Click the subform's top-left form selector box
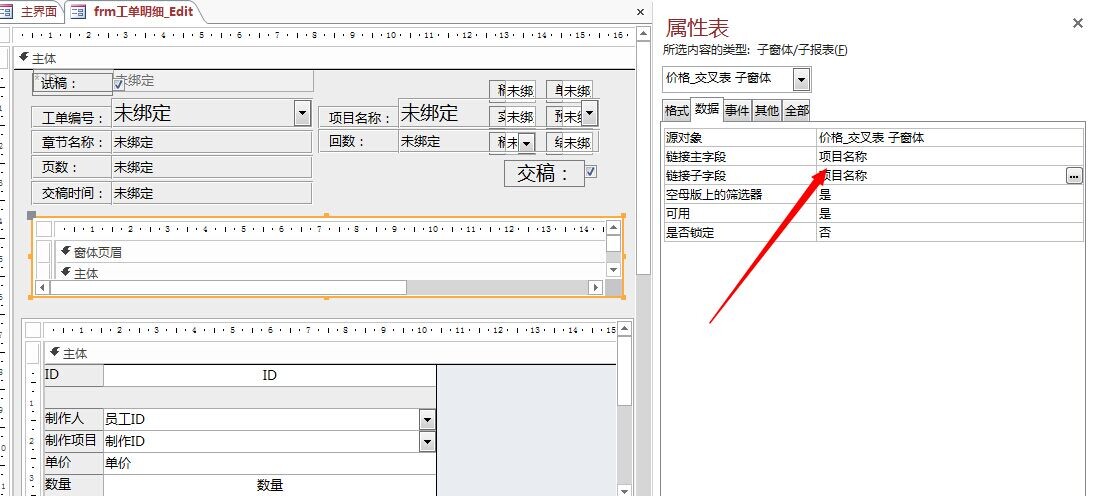 click(44, 228)
